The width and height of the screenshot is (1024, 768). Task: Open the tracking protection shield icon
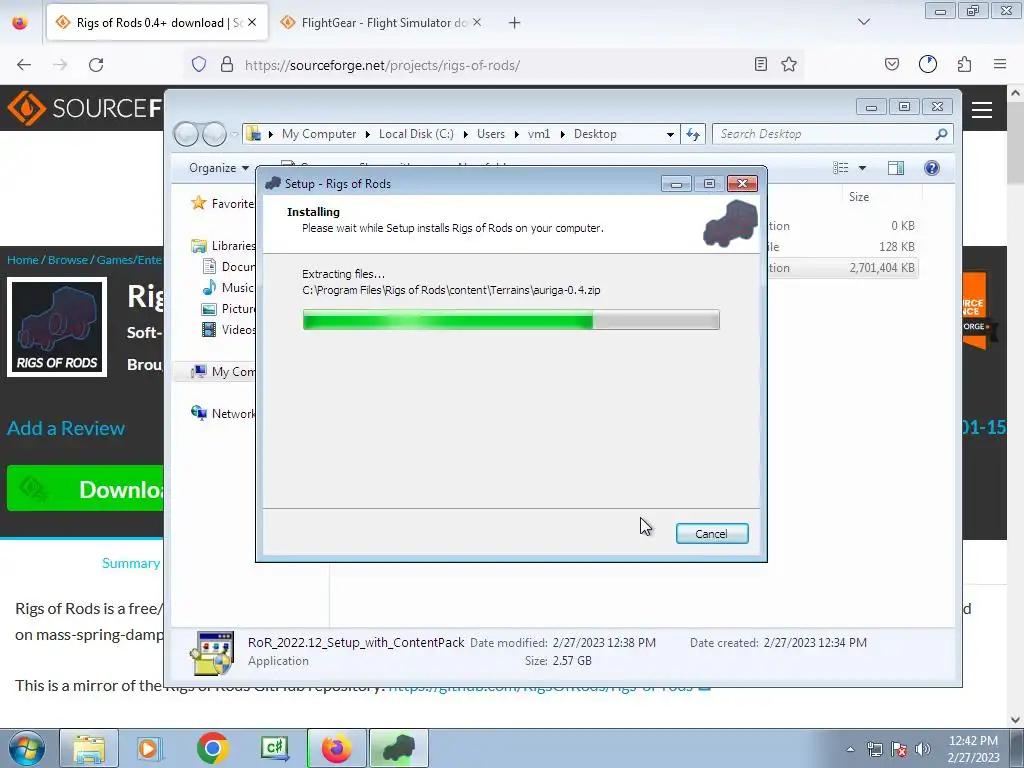click(x=199, y=65)
